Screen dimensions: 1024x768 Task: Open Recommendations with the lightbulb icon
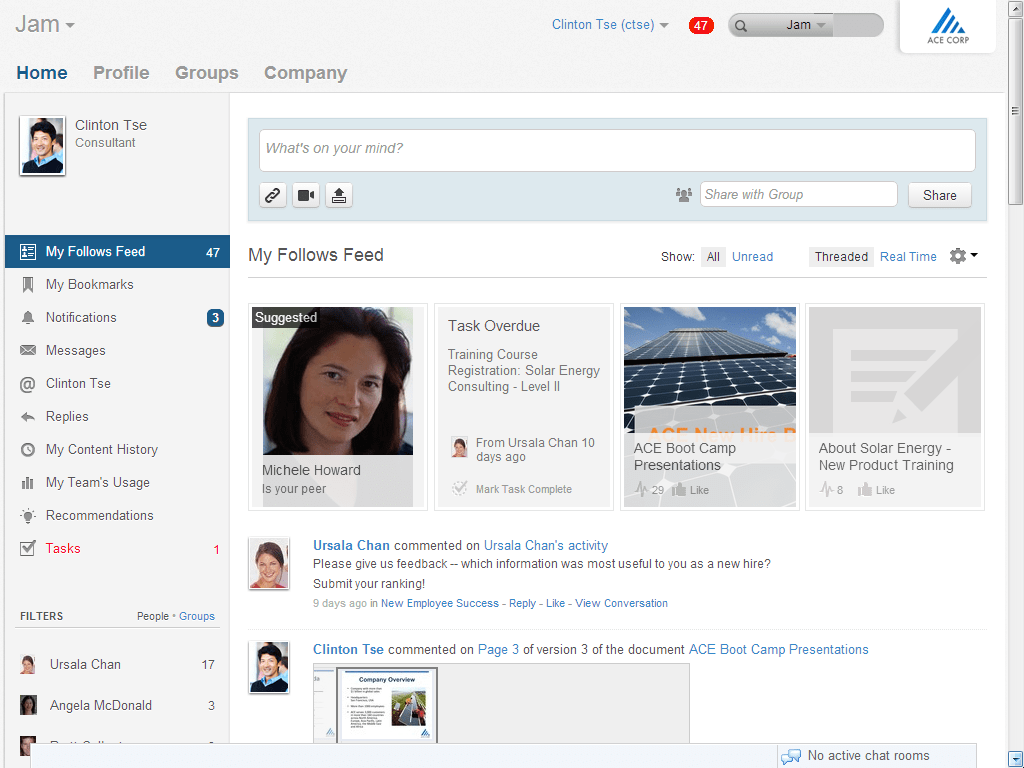coord(99,515)
